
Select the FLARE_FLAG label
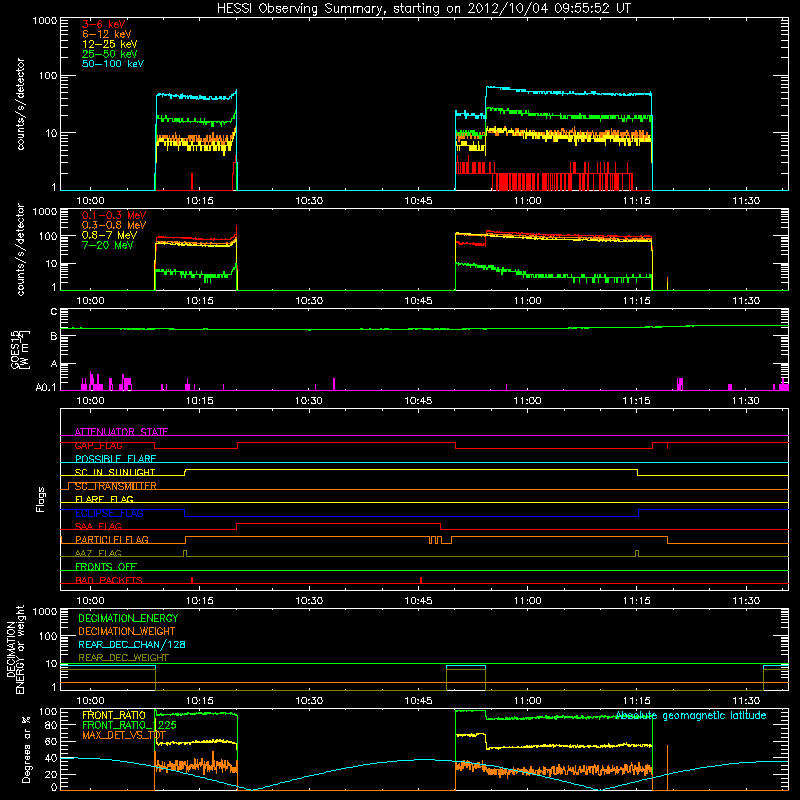104,499
